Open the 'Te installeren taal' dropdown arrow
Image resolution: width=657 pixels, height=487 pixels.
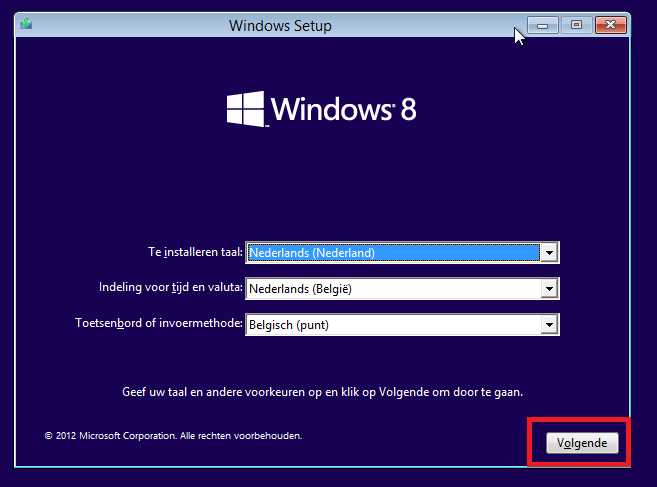pyautogui.click(x=549, y=253)
